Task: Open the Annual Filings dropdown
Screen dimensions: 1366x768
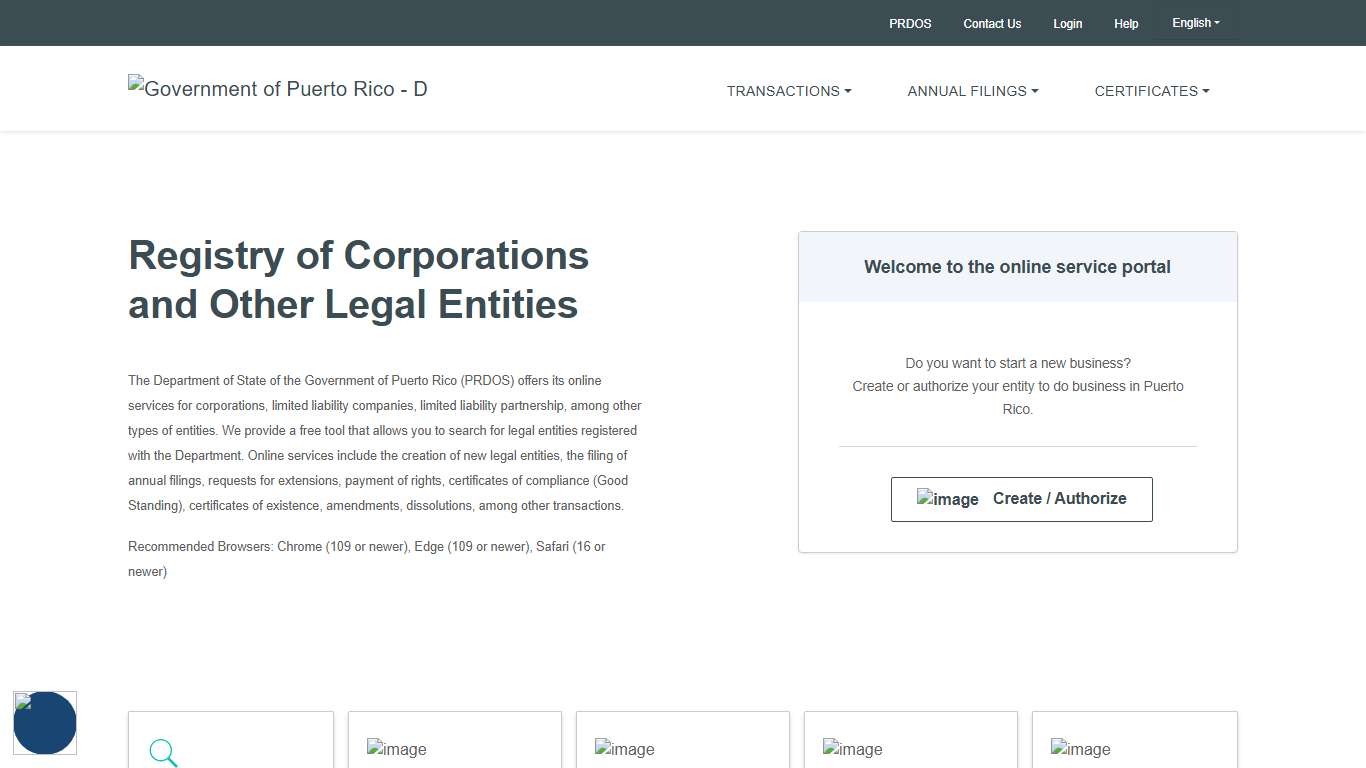Action: pos(972,91)
